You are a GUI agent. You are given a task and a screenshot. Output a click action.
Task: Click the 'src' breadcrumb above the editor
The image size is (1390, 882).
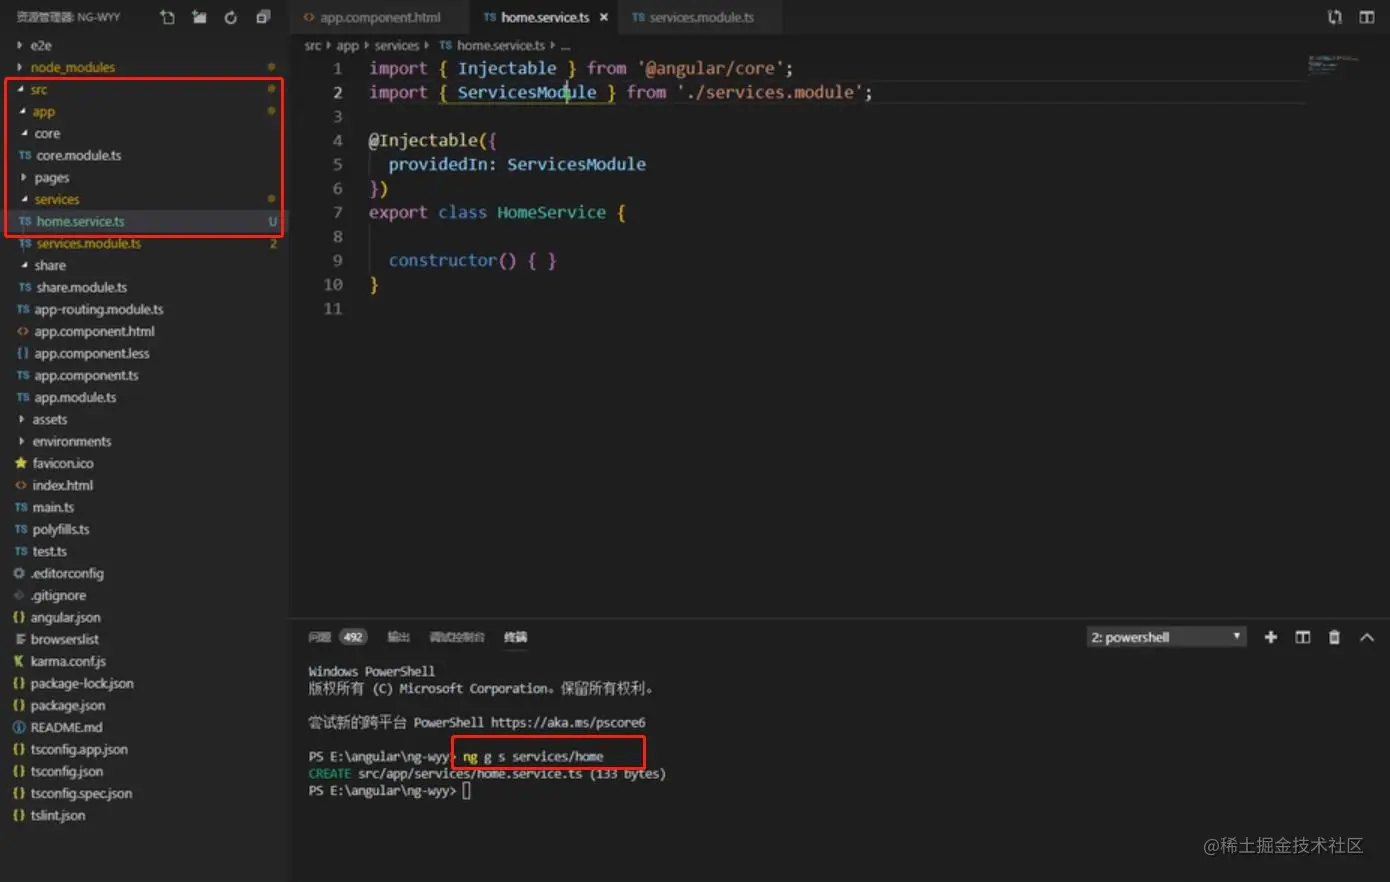[x=313, y=45]
